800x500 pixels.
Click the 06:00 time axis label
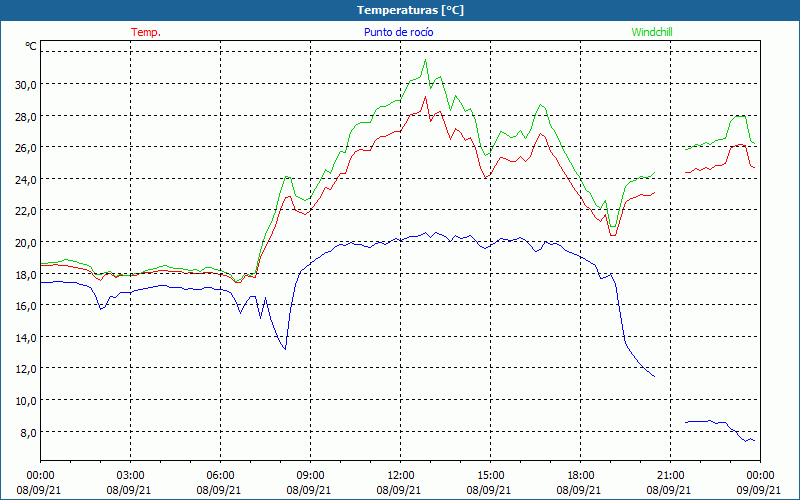[220, 476]
